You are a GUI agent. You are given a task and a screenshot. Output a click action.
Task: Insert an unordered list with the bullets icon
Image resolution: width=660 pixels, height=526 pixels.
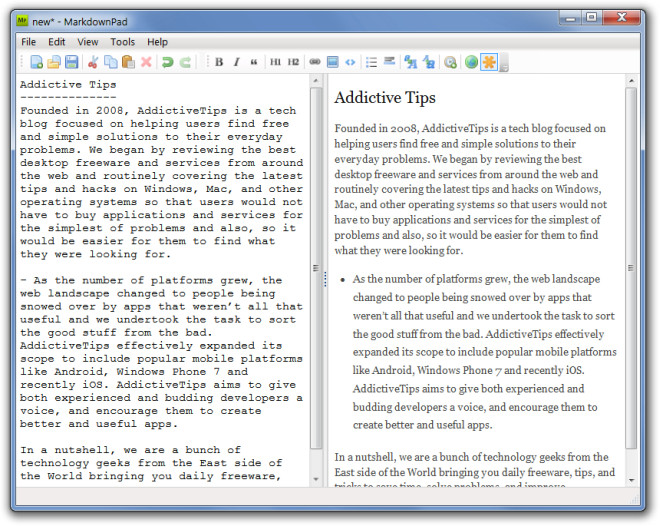371,62
